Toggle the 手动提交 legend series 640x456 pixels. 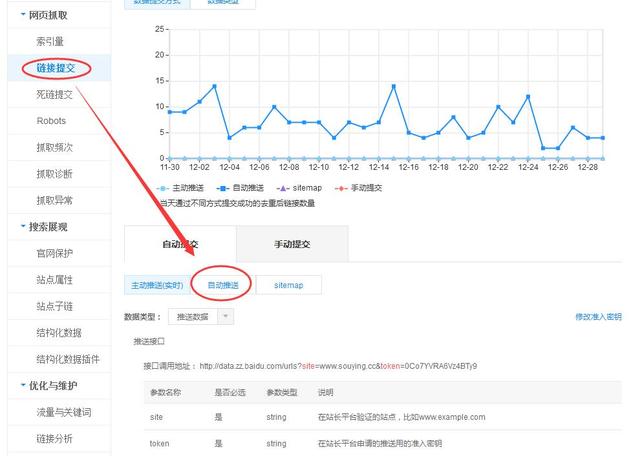(358, 188)
